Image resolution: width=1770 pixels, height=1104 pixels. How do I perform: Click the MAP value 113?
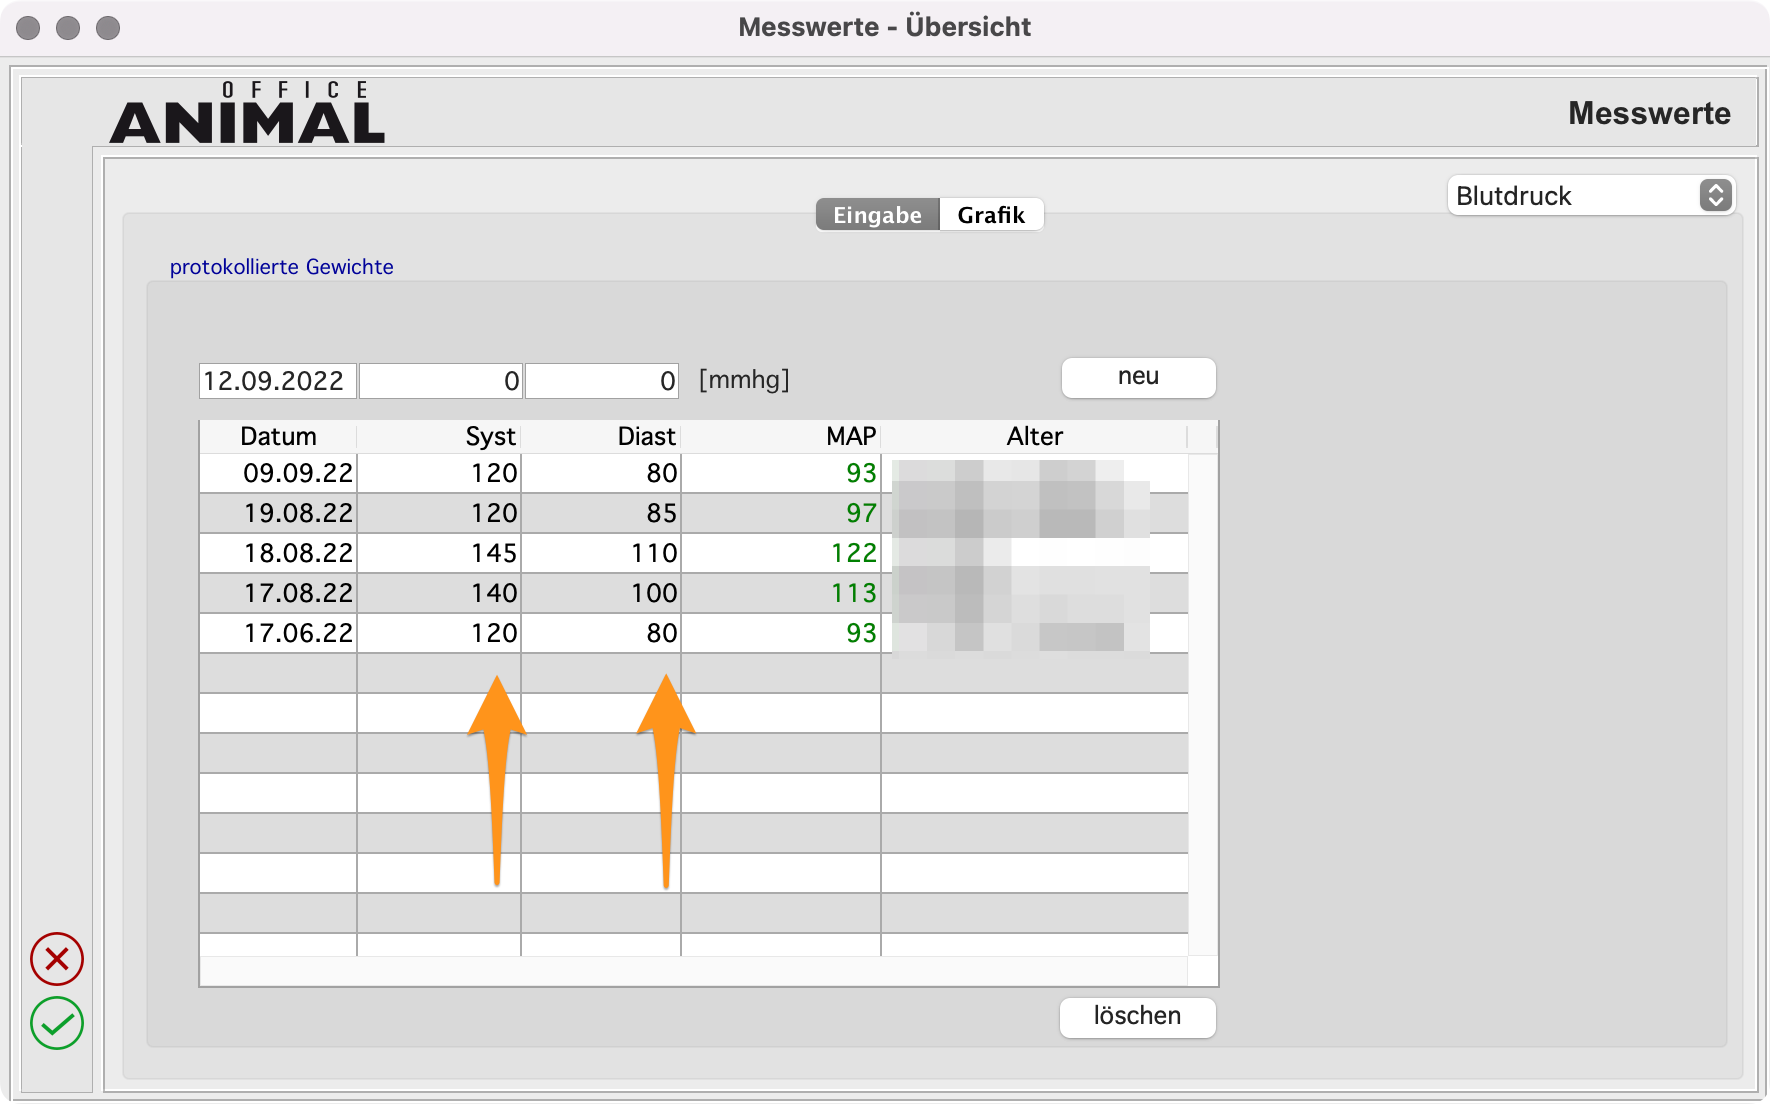coord(853,593)
